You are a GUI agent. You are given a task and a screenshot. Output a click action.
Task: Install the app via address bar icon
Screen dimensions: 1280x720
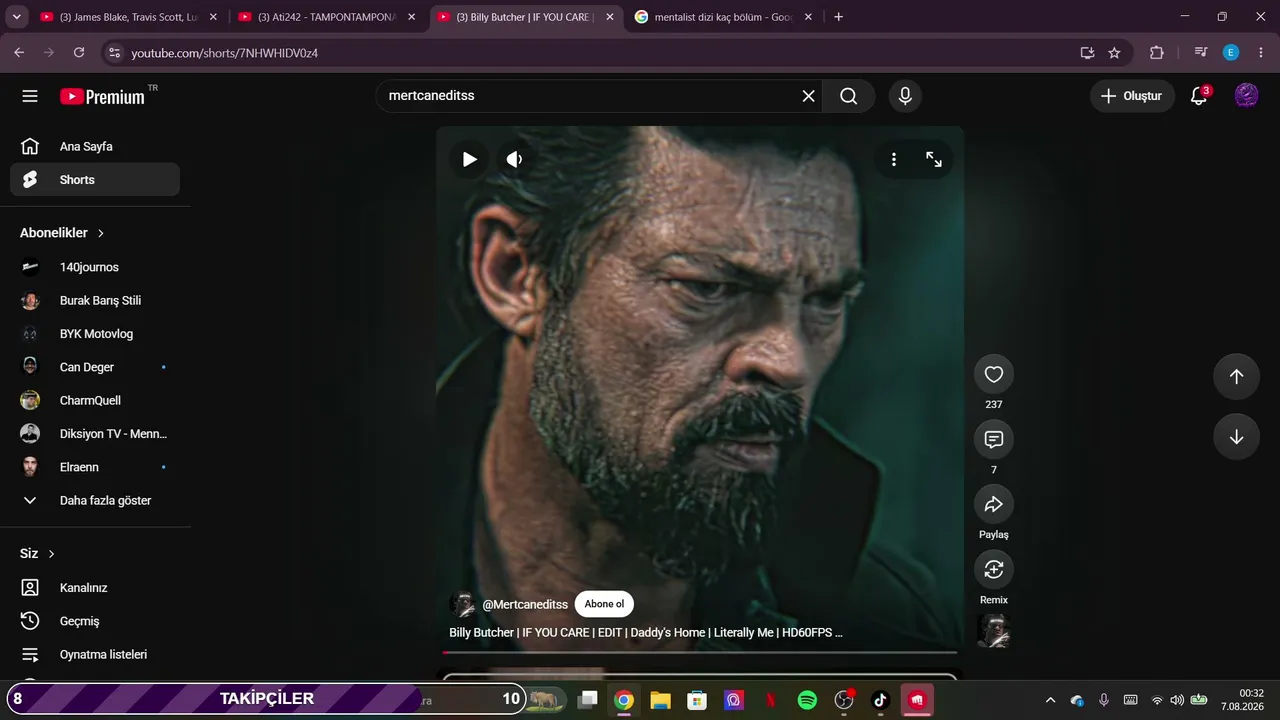click(1087, 53)
